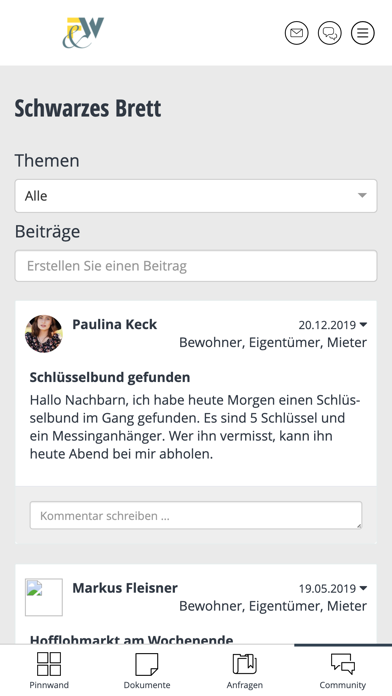This screenshot has width=392, height=696.
Task: Open the chat bubbles icon in header
Action: (330, 33)
